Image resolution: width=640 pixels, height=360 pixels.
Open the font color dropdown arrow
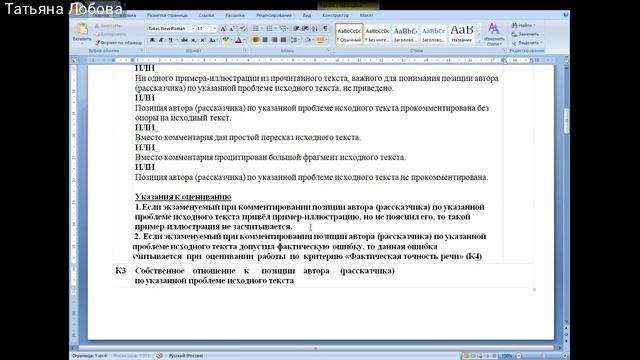[x=244, y=40]
